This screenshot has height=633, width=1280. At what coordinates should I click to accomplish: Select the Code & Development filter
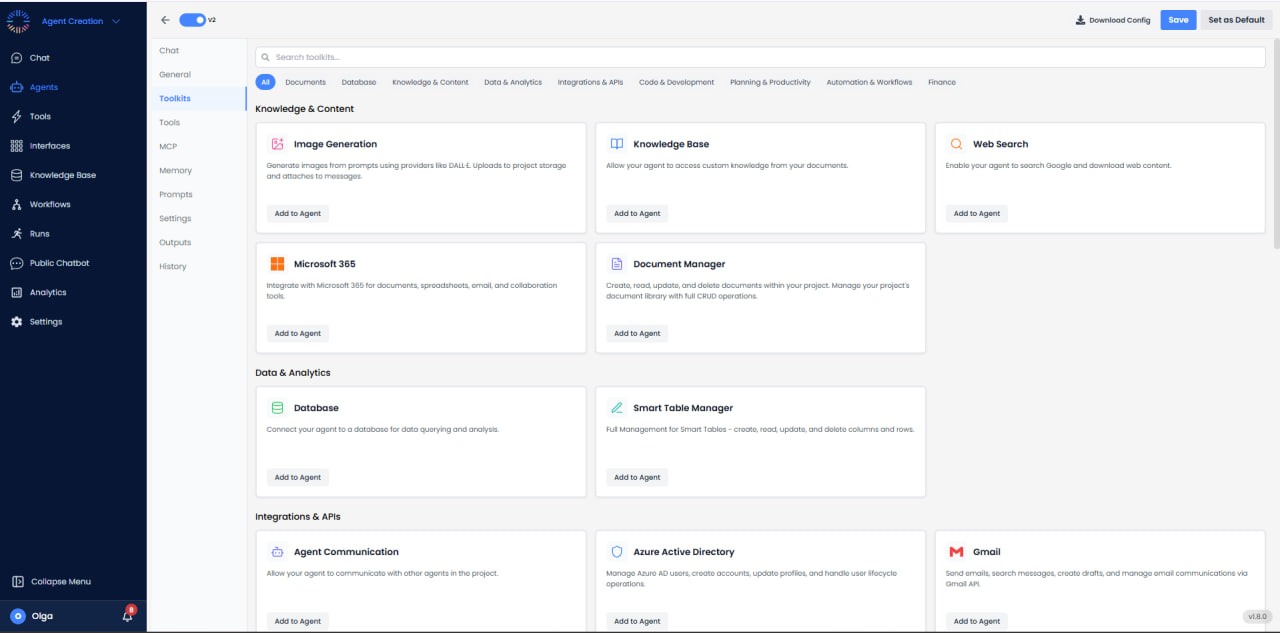[677, 82]
